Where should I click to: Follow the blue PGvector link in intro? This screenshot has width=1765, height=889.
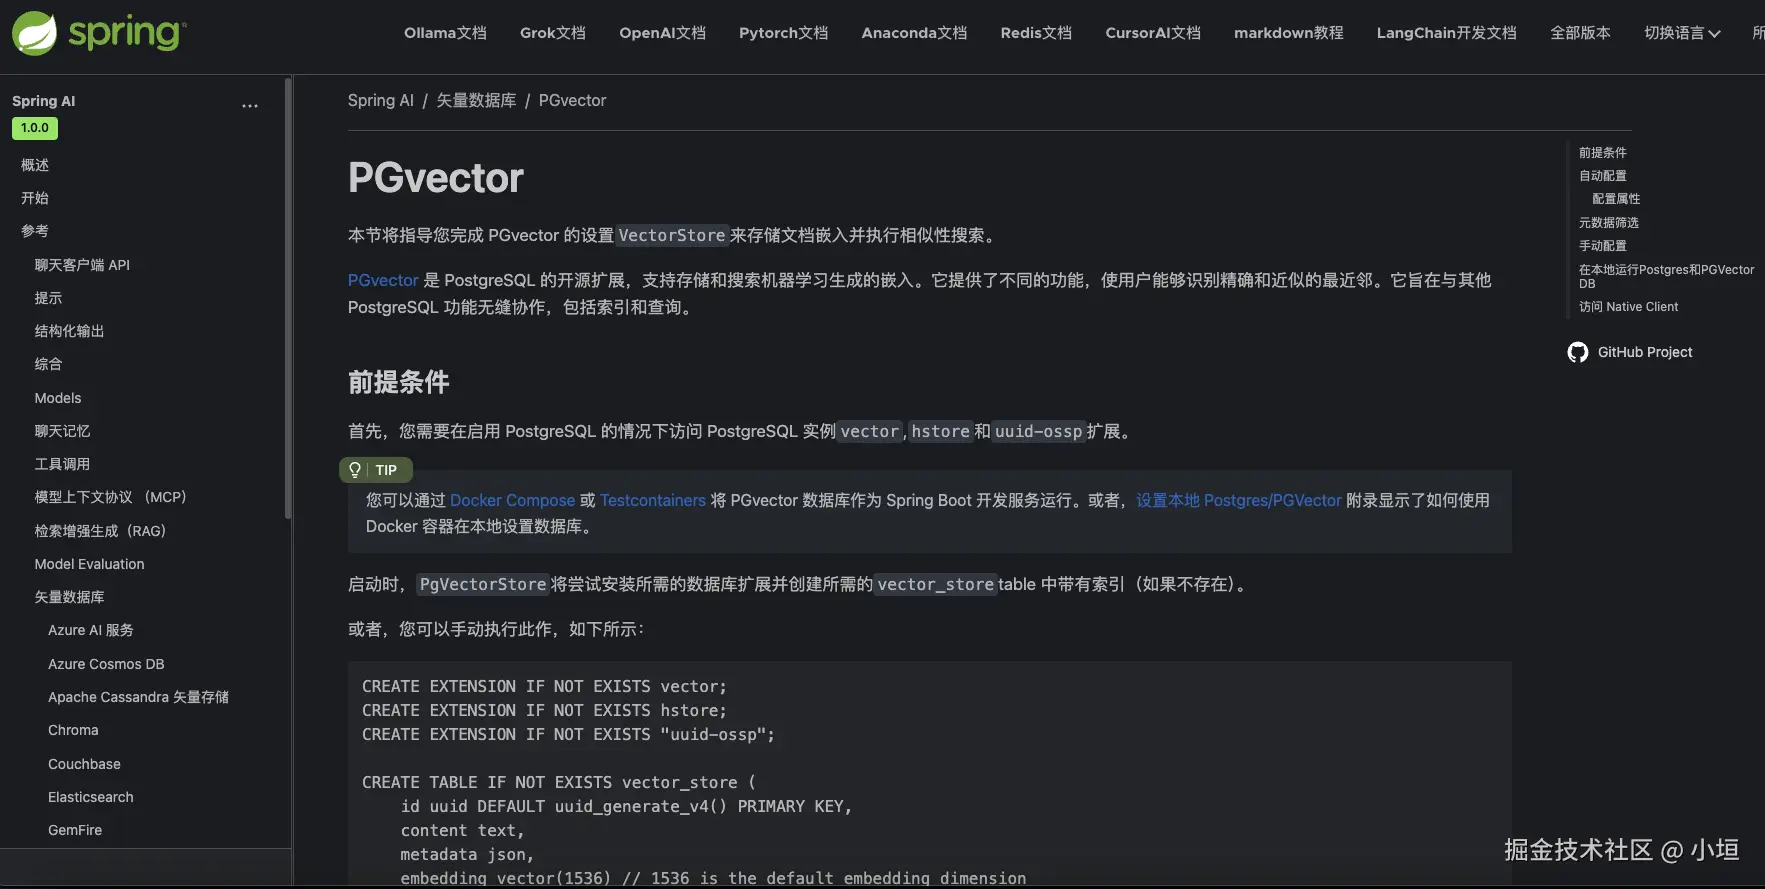(x=383, y=280)
